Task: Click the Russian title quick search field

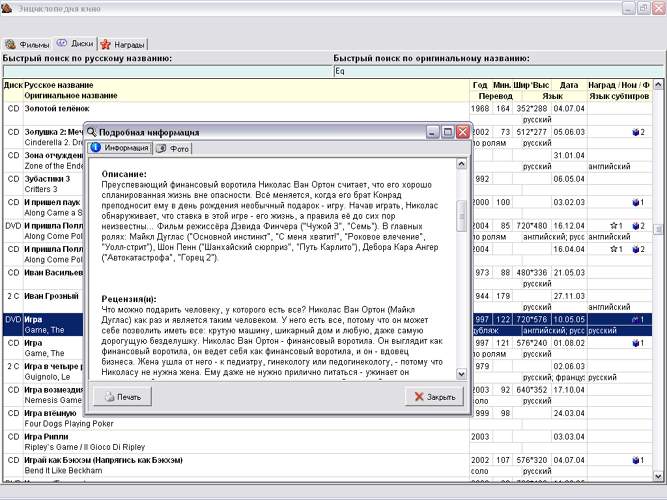Action: pos(166,72)
